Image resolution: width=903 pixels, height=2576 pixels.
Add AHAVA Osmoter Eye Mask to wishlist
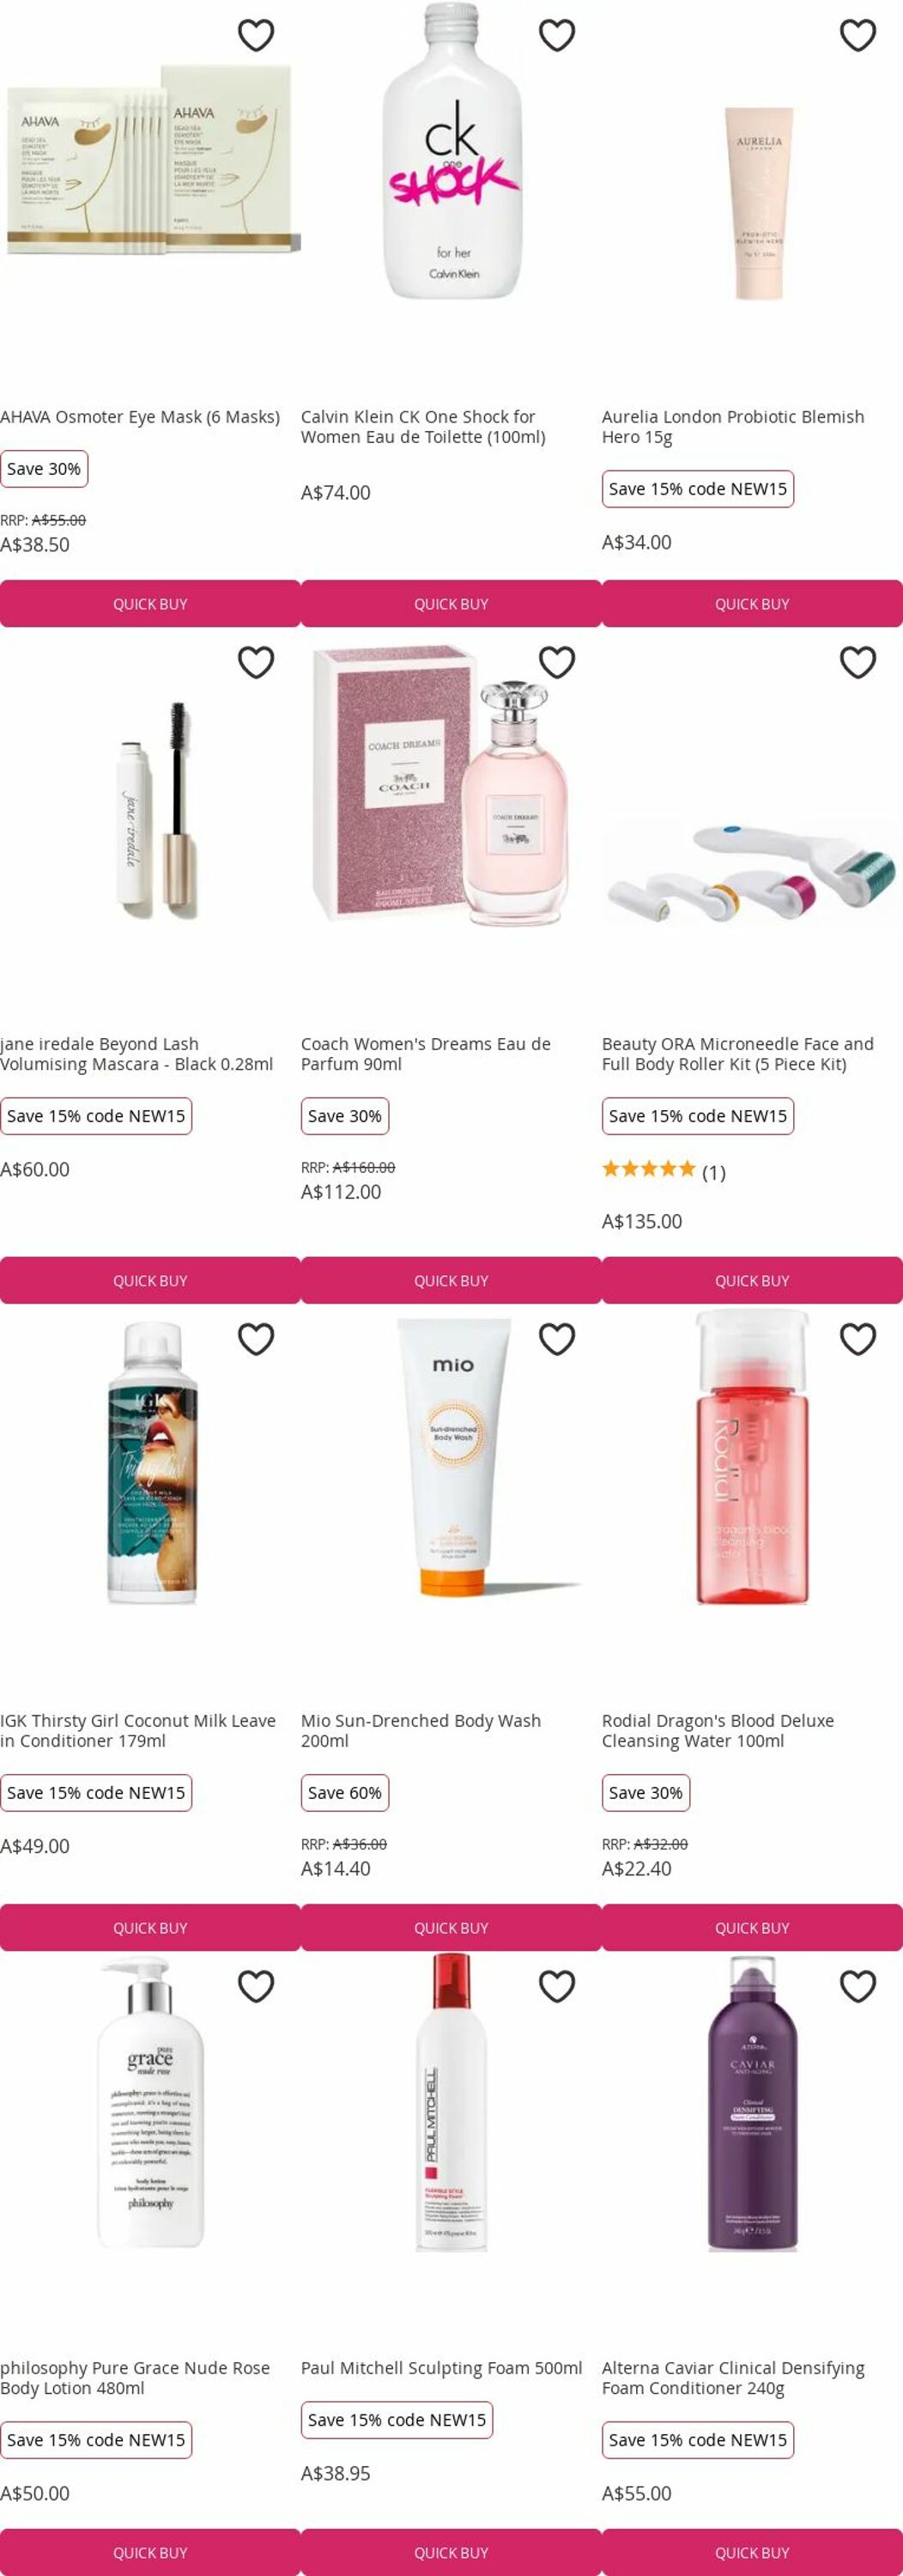click(256, 35)
